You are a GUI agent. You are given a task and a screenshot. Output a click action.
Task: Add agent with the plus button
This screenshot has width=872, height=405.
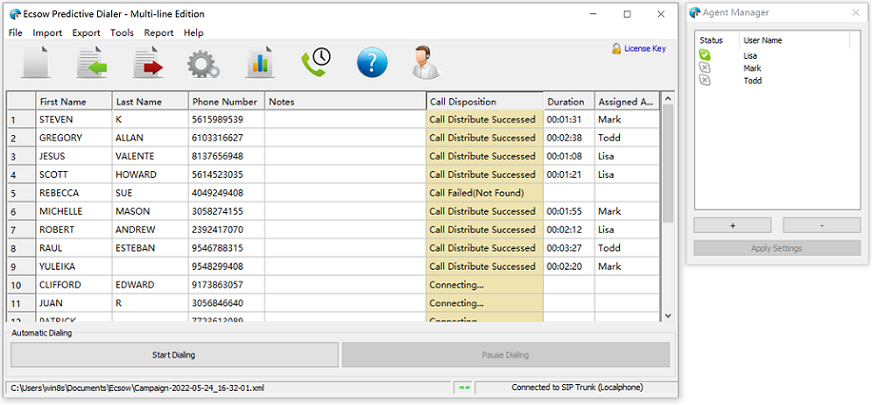[x=732, y=225]
